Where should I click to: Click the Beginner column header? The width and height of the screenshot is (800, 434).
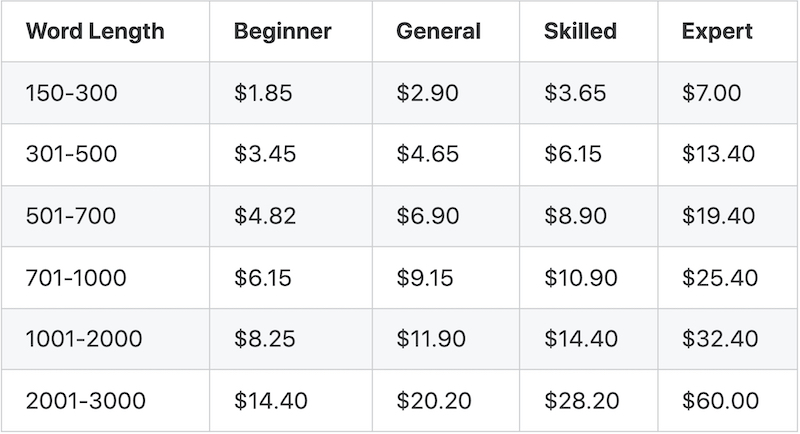coord(283,31)
